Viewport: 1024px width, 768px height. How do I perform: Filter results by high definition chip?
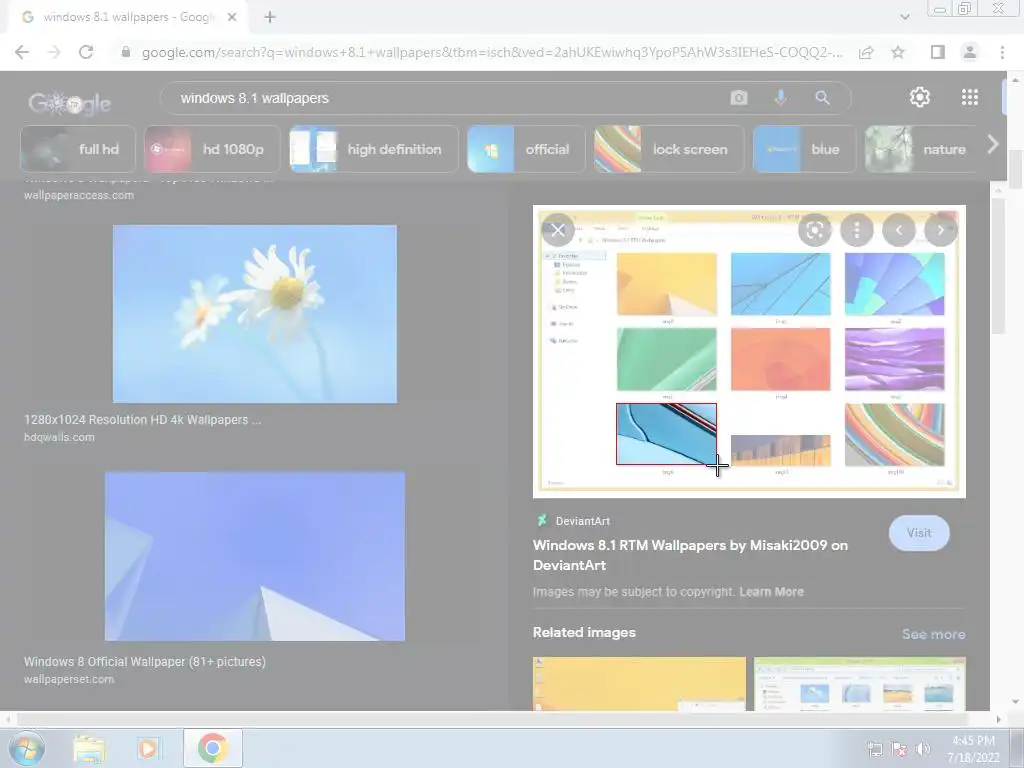[x=374, y=150]
